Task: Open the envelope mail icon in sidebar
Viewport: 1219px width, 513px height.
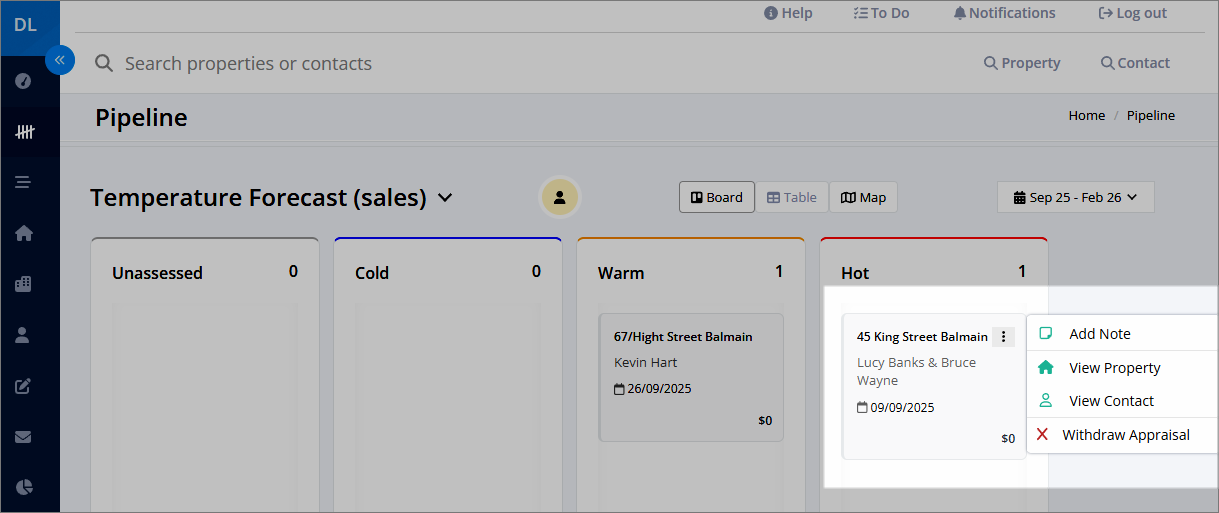Action: pyautogui.click(x=24, y=437)
